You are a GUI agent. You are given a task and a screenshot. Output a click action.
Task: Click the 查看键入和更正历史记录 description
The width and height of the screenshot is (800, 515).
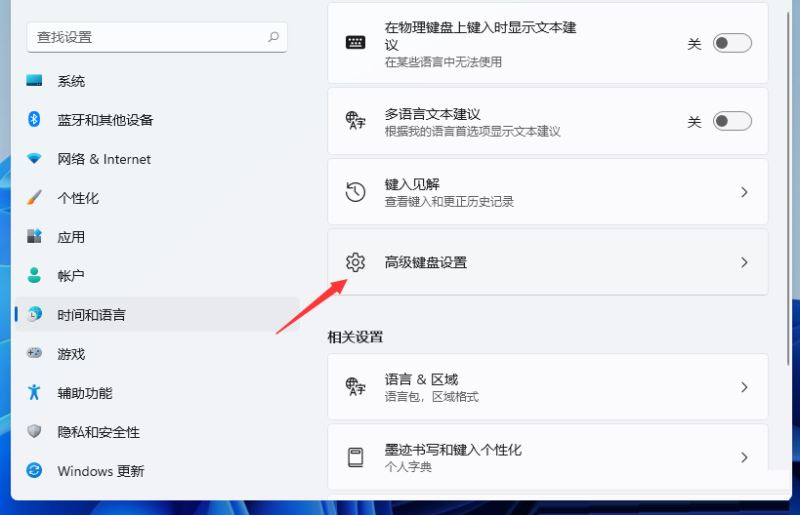(x=449, y=202)
